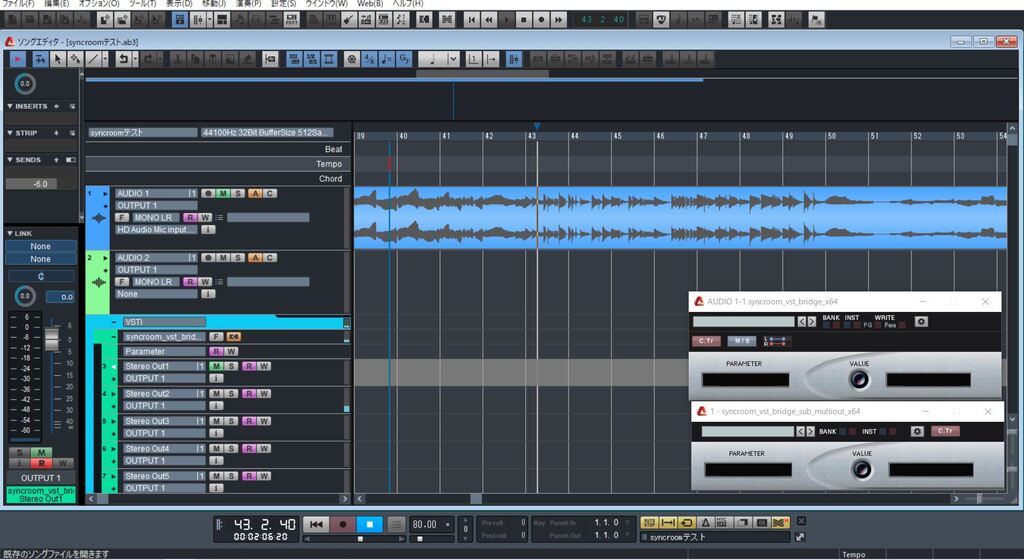Open the line tool dropdown arrow
The image size is (1024, 560).
105,59
